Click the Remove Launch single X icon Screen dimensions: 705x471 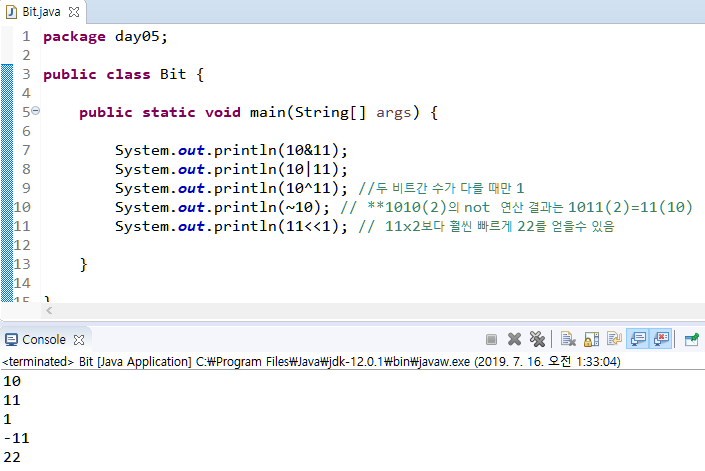[514, 339]
